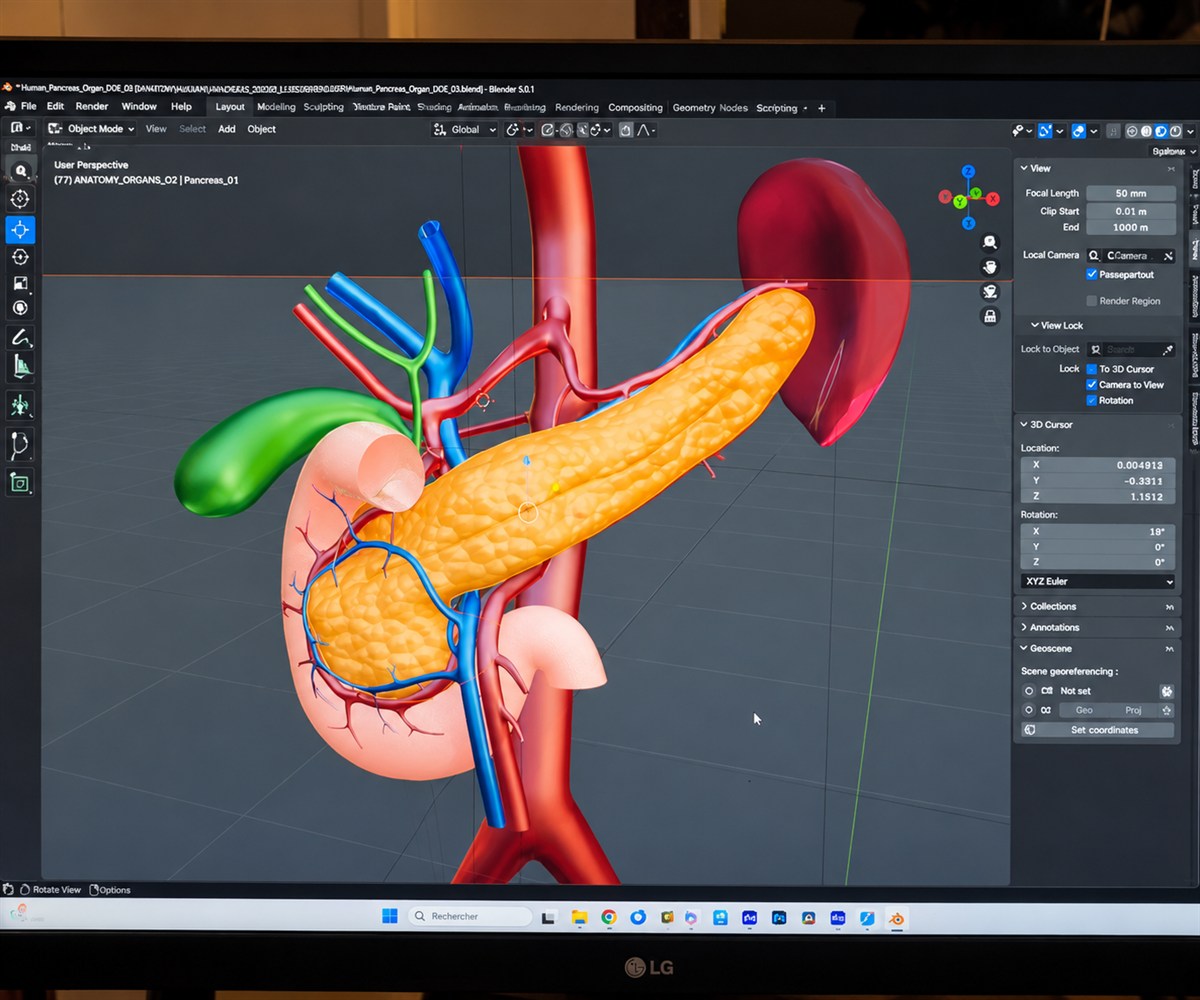Open Chrome from the Windows taskbar
The height and width of the screenshot is (1000, 1200).
pyautogui.click(x=609, y=917)
